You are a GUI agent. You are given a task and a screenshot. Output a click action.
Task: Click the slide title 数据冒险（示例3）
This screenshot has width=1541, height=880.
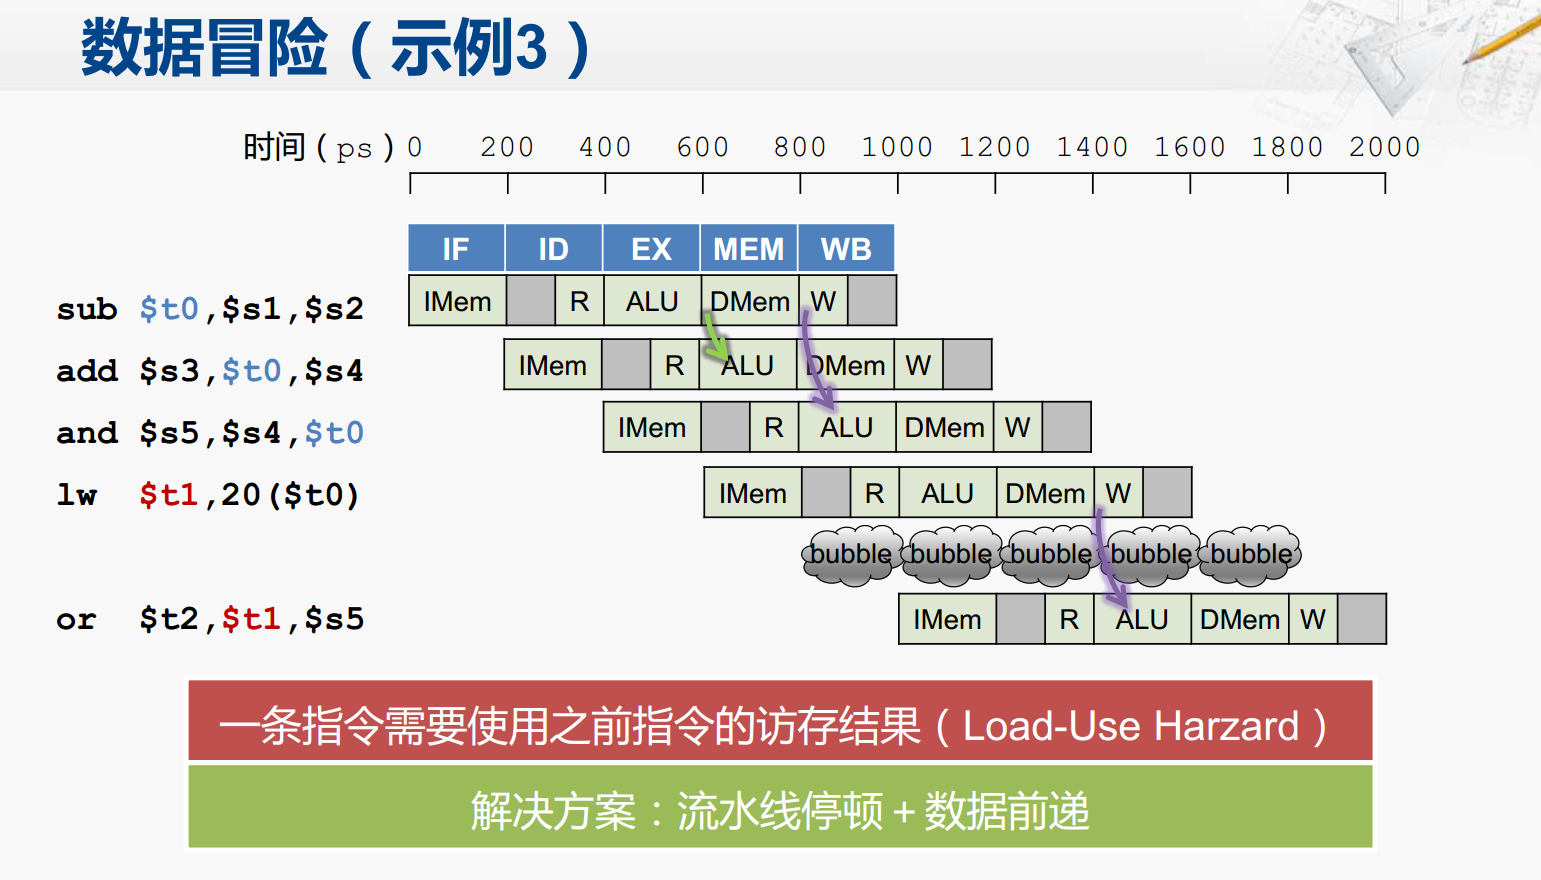pos(336,47)
